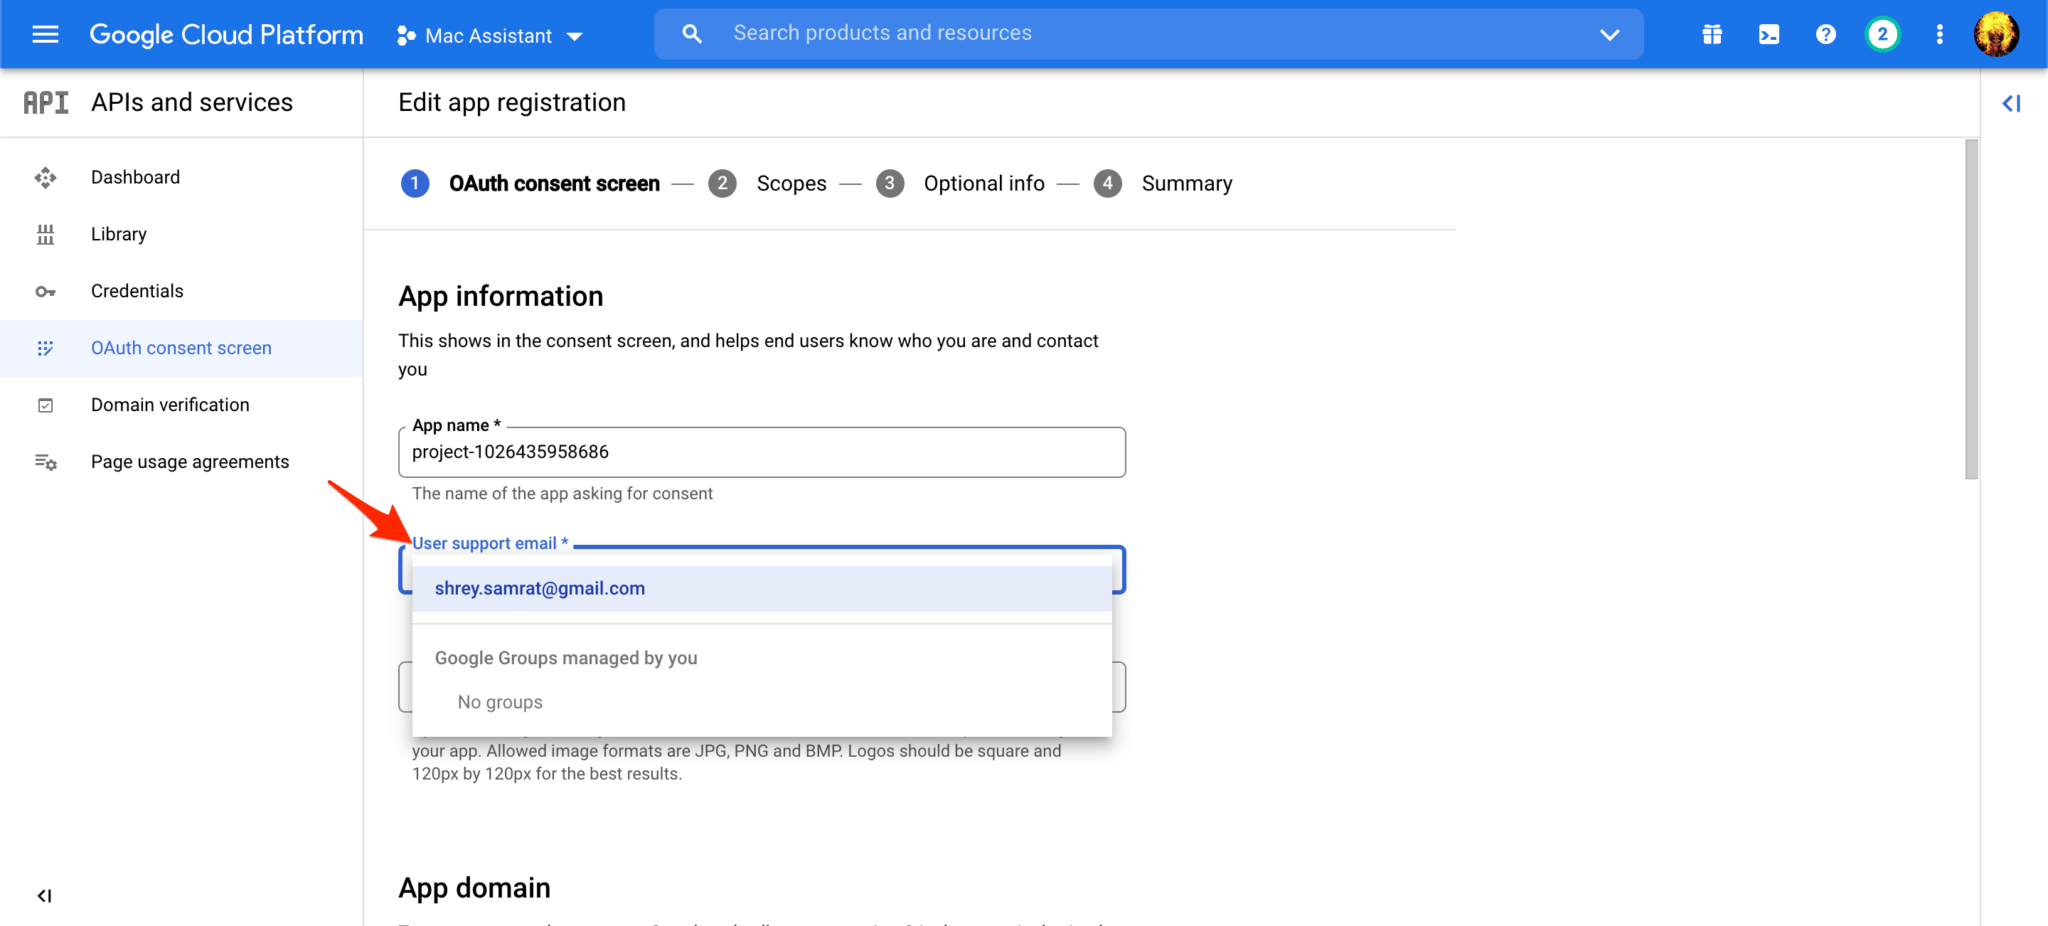2048x926 pixels.
Task: Click the Optional info step
Action: tap(983, 183)
